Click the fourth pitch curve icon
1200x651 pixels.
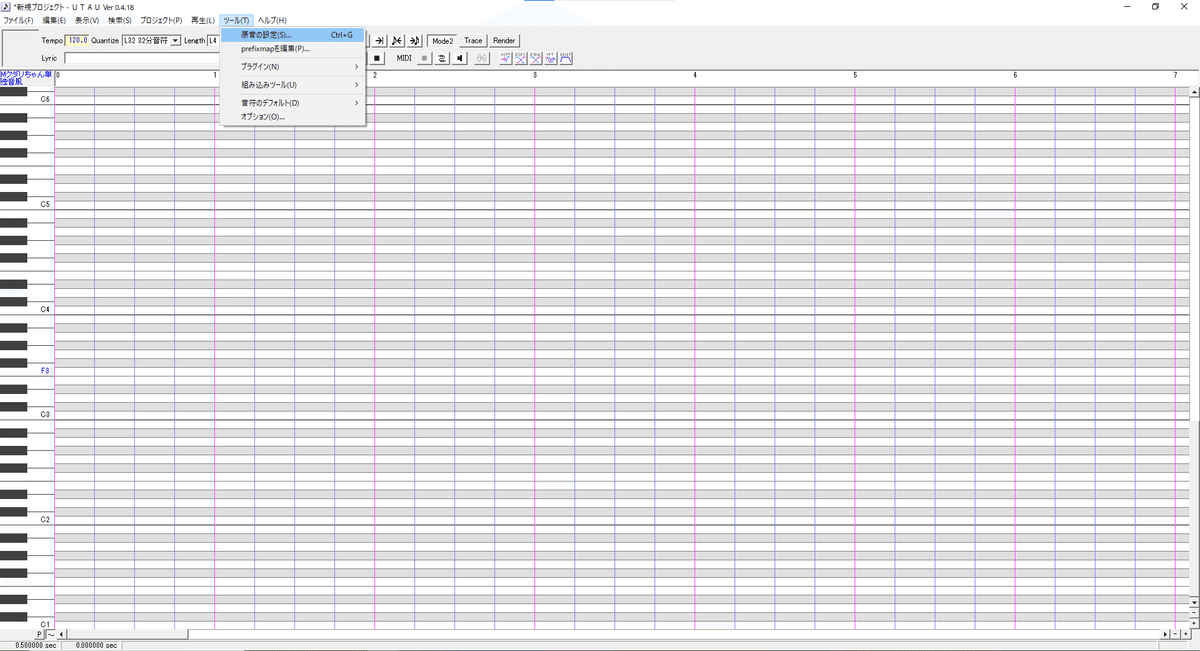(551, 58)
